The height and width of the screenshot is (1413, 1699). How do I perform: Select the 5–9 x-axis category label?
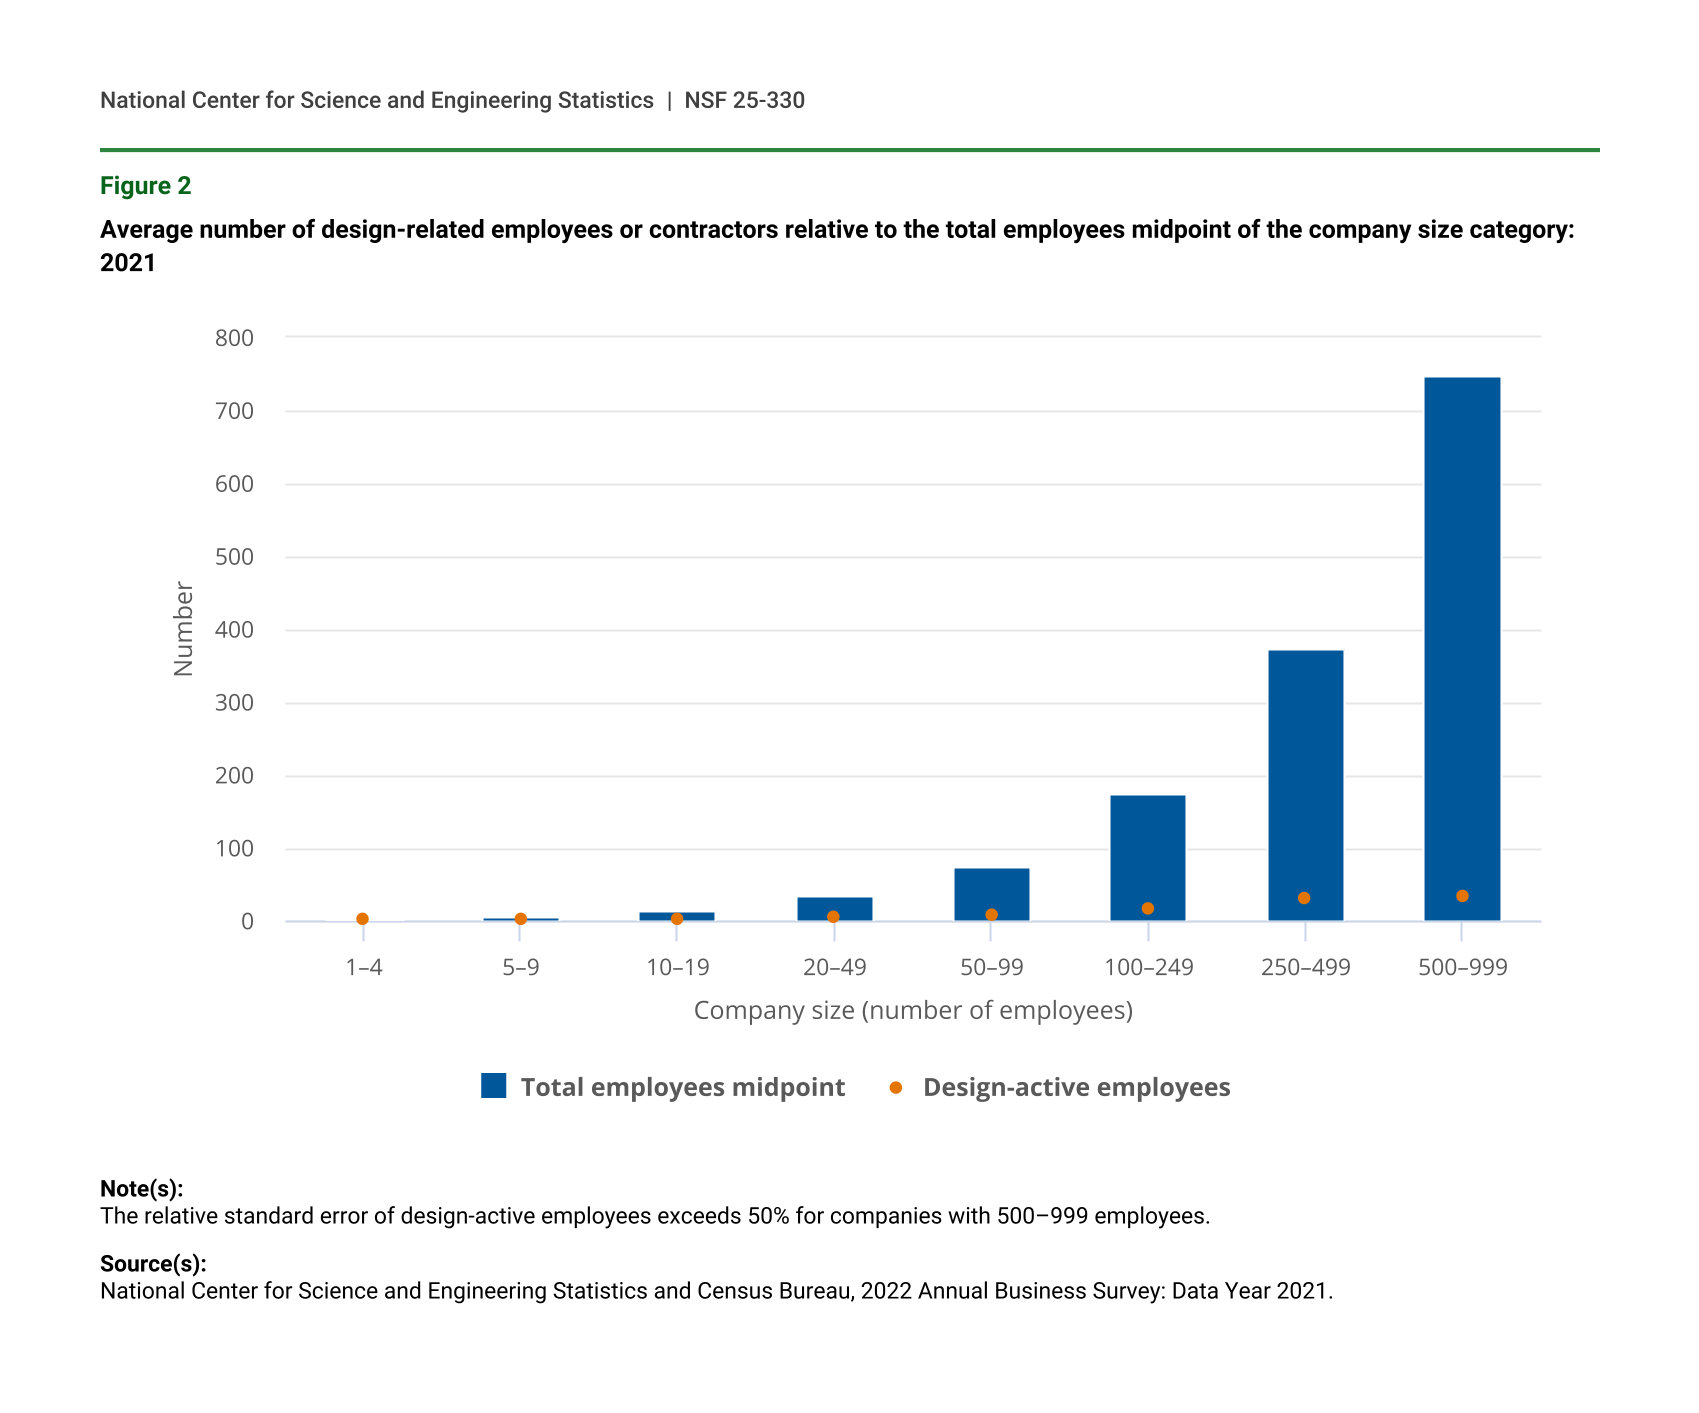(x=520, y=967)
